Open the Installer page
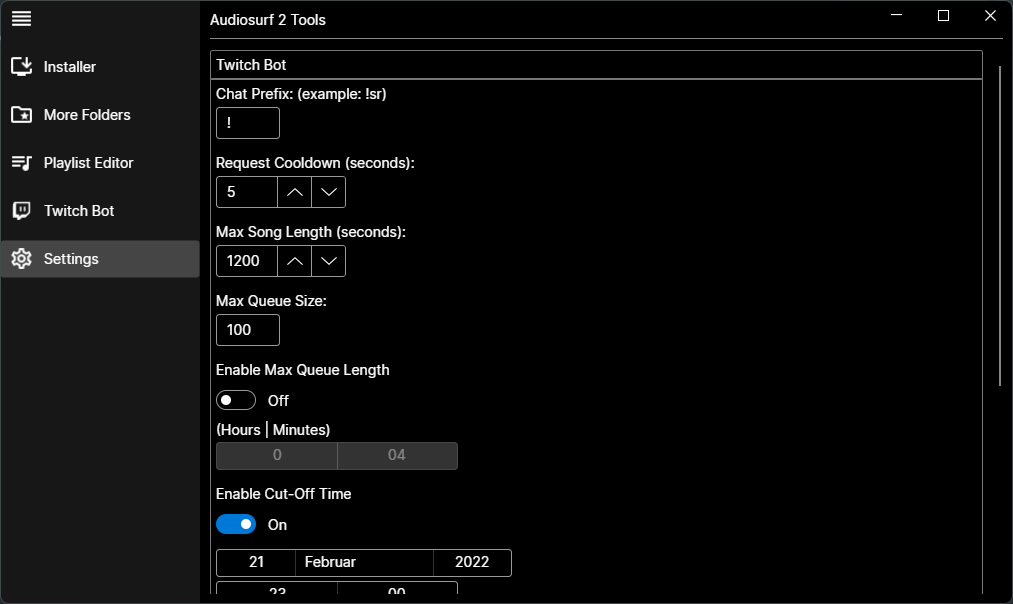 point(100,67)
